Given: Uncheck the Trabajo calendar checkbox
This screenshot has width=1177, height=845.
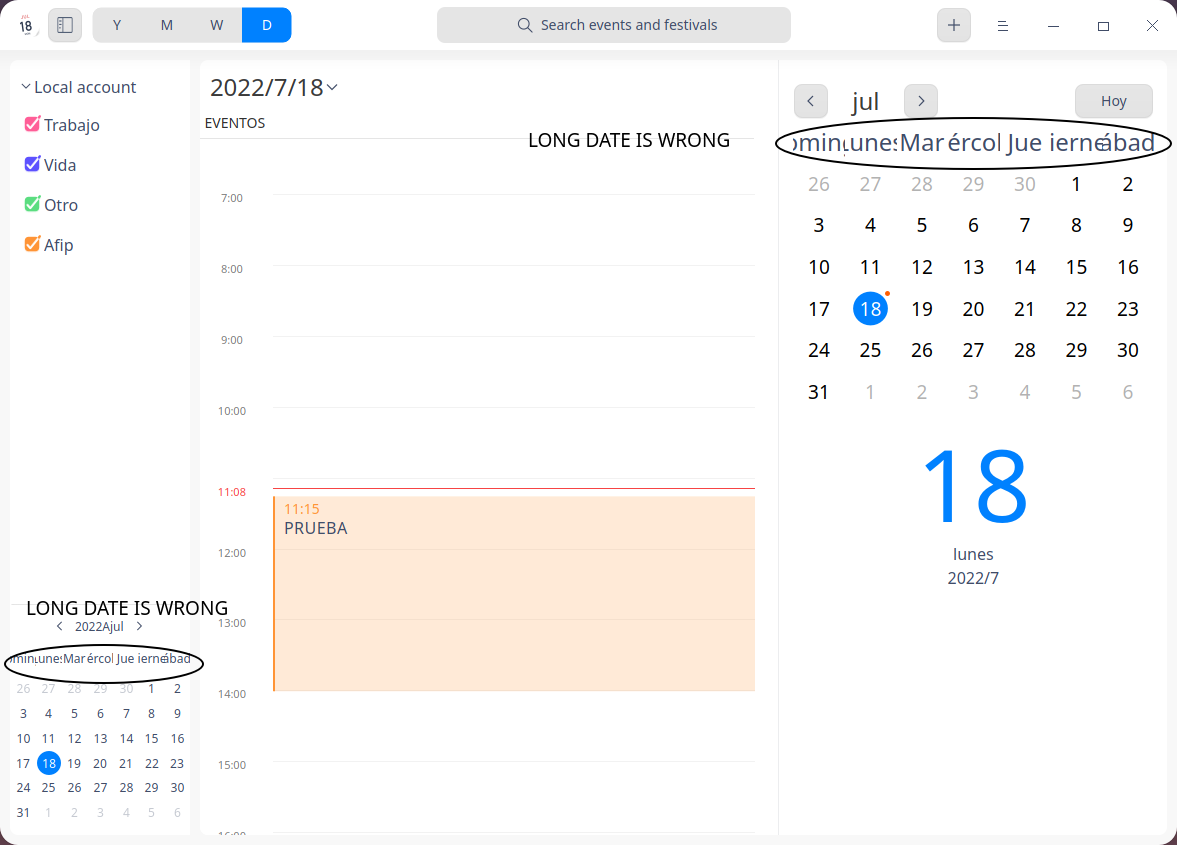Looking at the screenshot, I should coord(32,124).
